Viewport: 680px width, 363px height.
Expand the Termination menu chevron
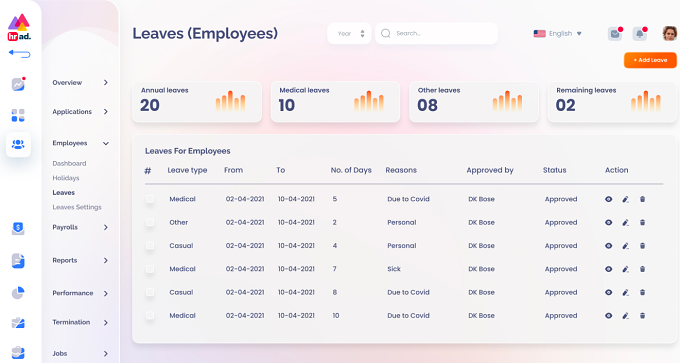[105, 322]
